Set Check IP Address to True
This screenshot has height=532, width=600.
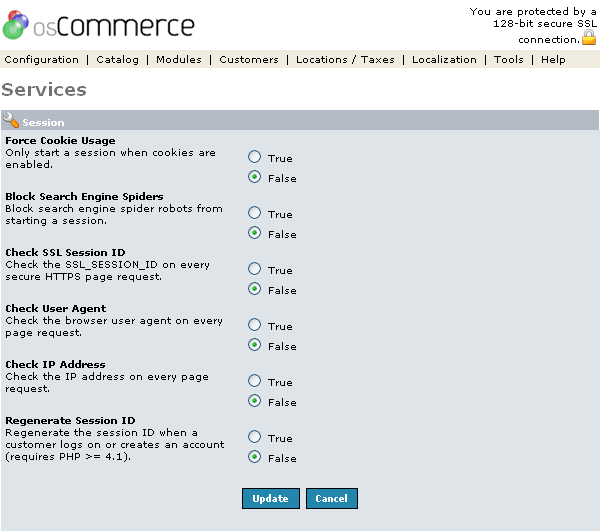(x=254, y=380)
